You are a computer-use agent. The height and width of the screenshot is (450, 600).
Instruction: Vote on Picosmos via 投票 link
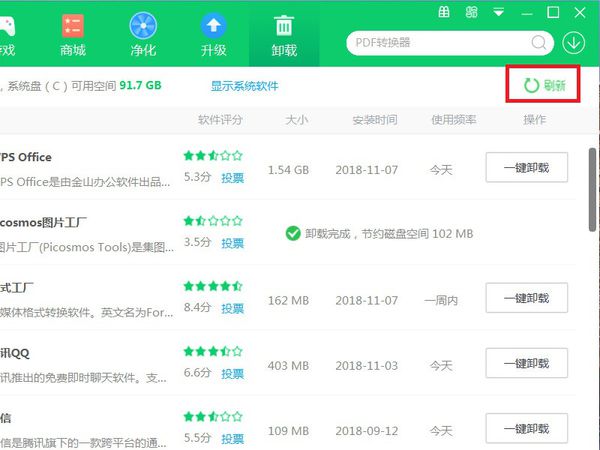[232, 243]
